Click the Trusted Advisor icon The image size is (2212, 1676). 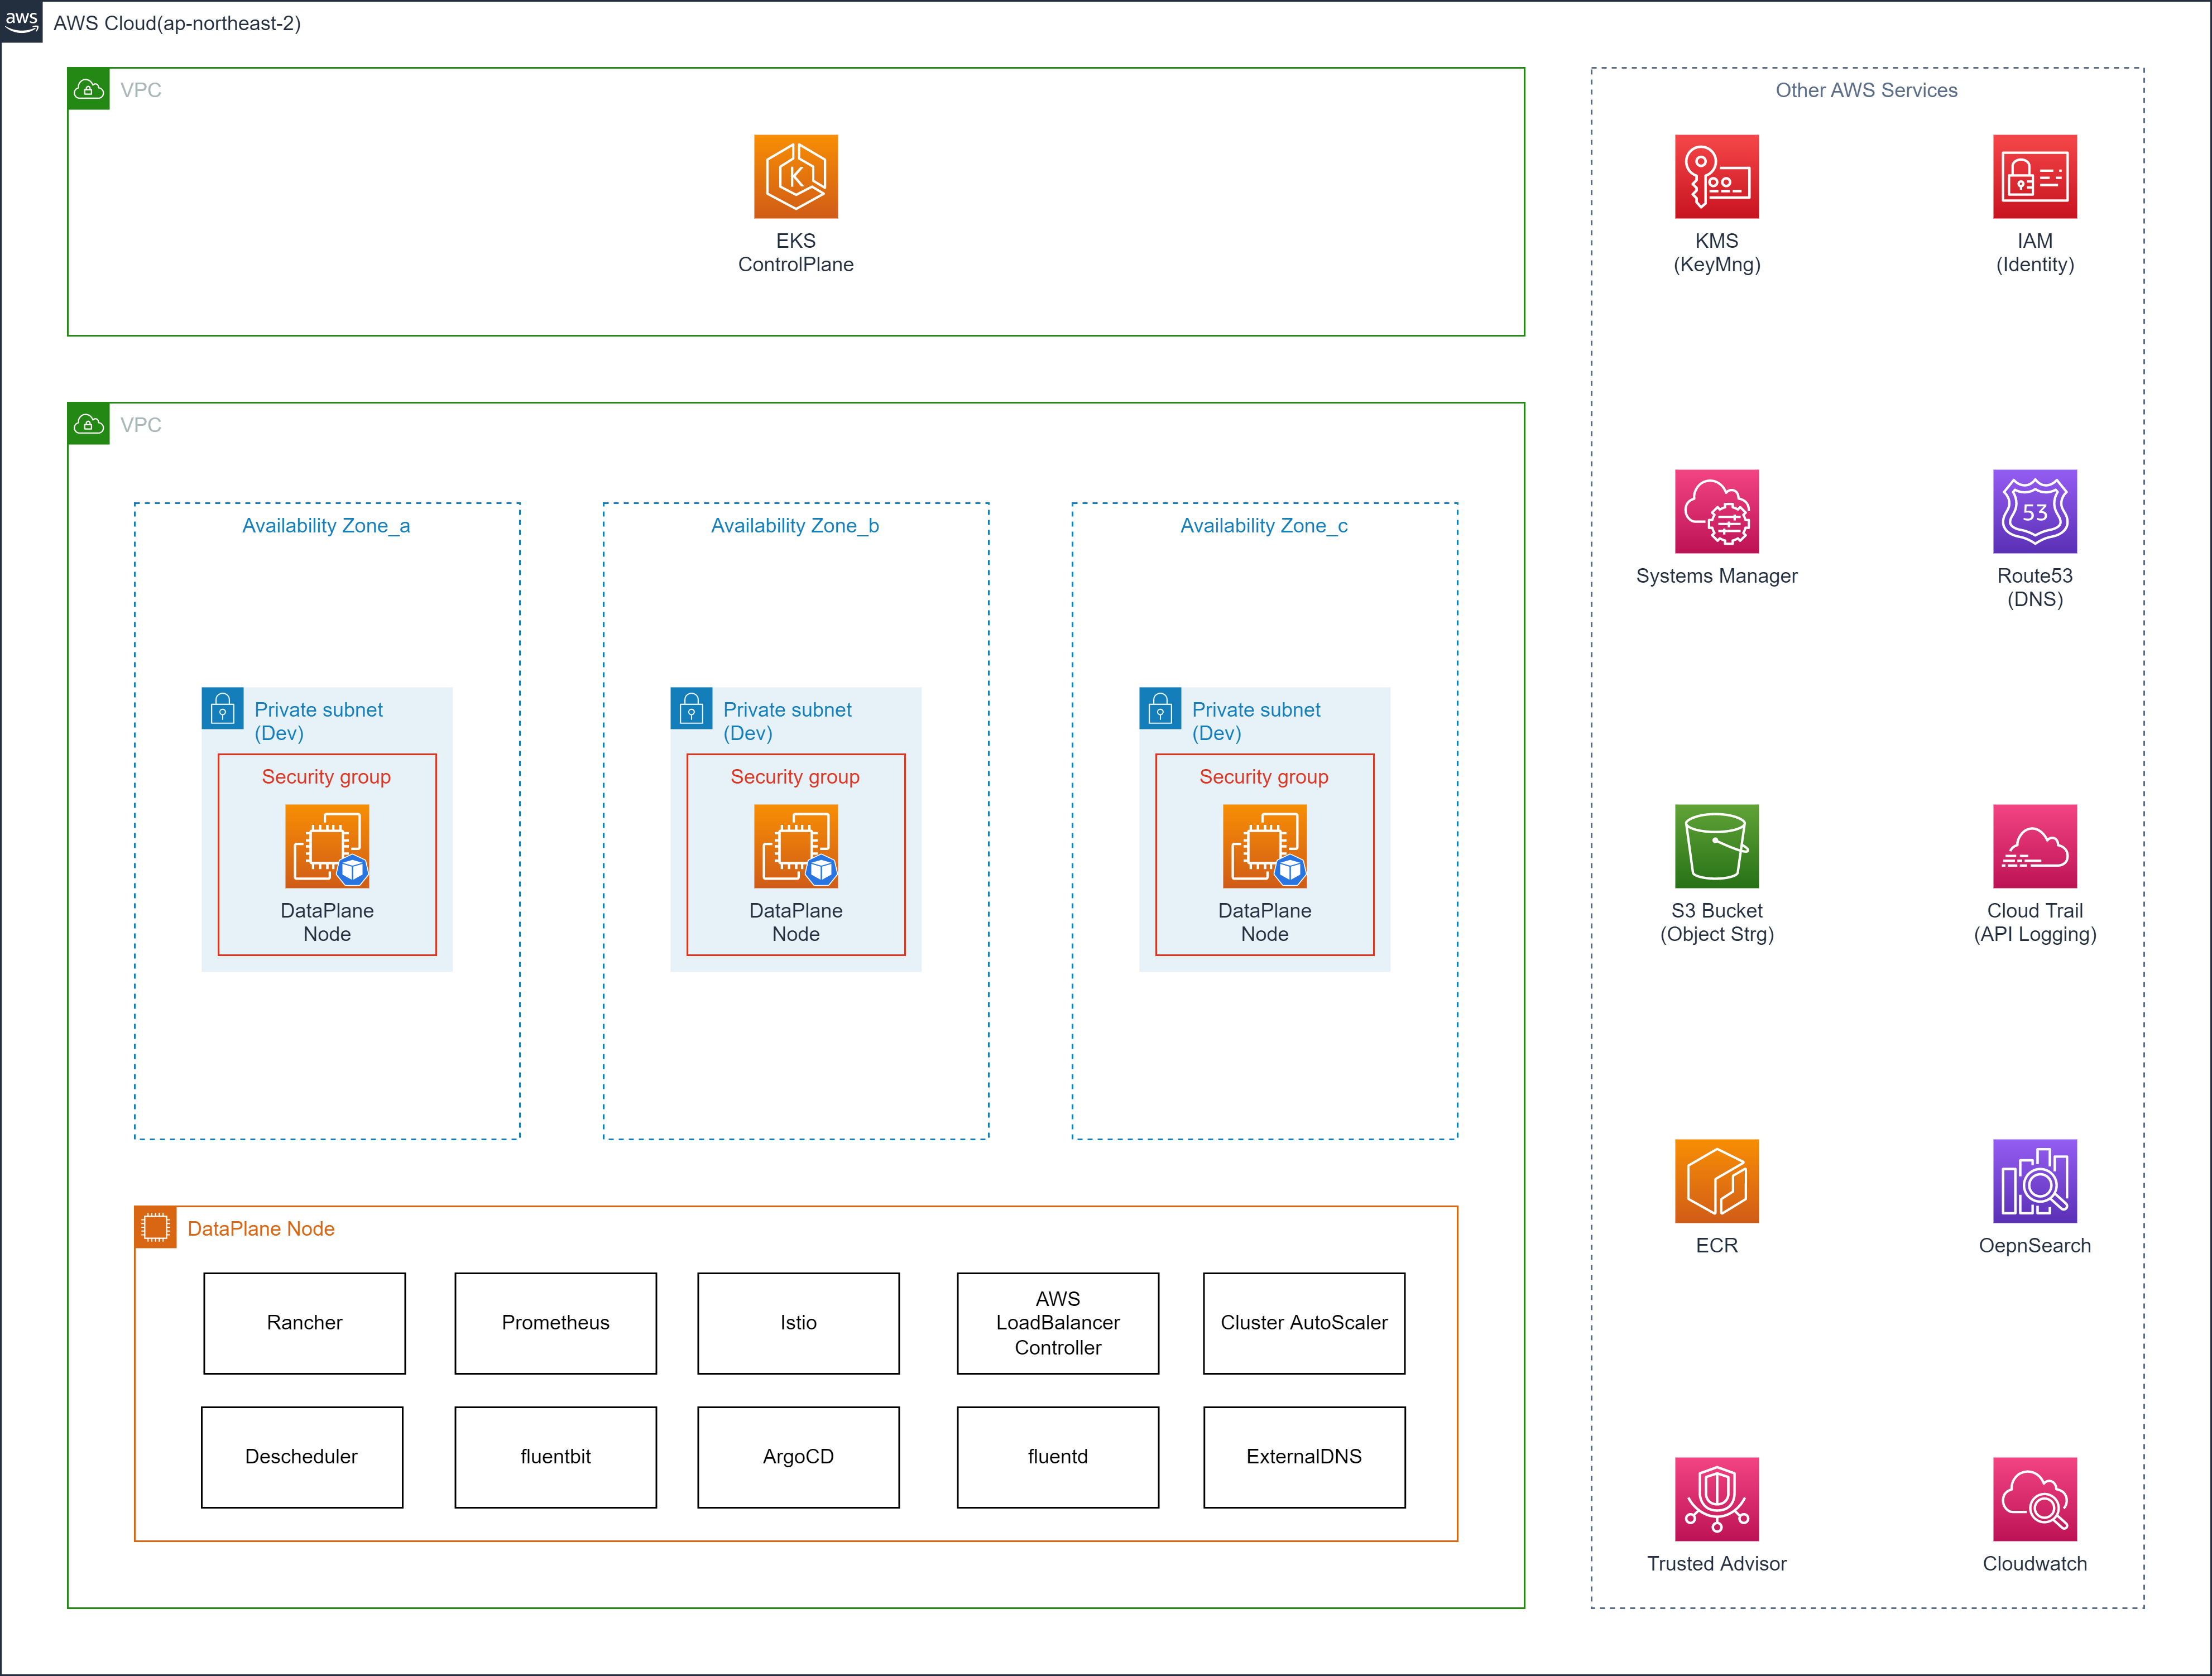point(1717,1499)
